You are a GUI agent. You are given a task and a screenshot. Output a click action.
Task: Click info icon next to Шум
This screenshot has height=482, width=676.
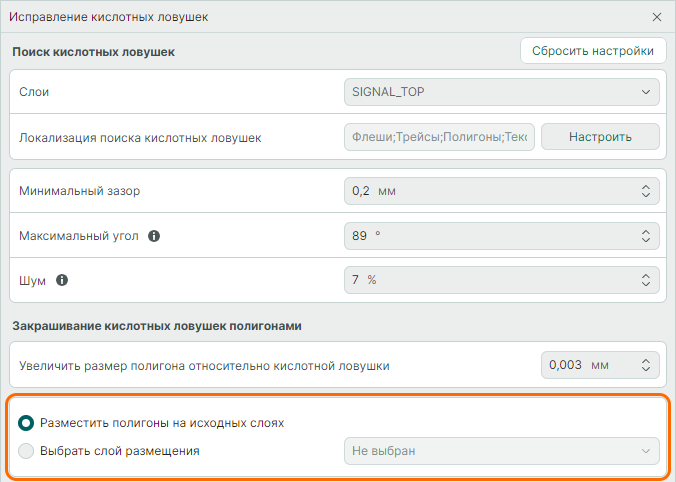[62, 280]
